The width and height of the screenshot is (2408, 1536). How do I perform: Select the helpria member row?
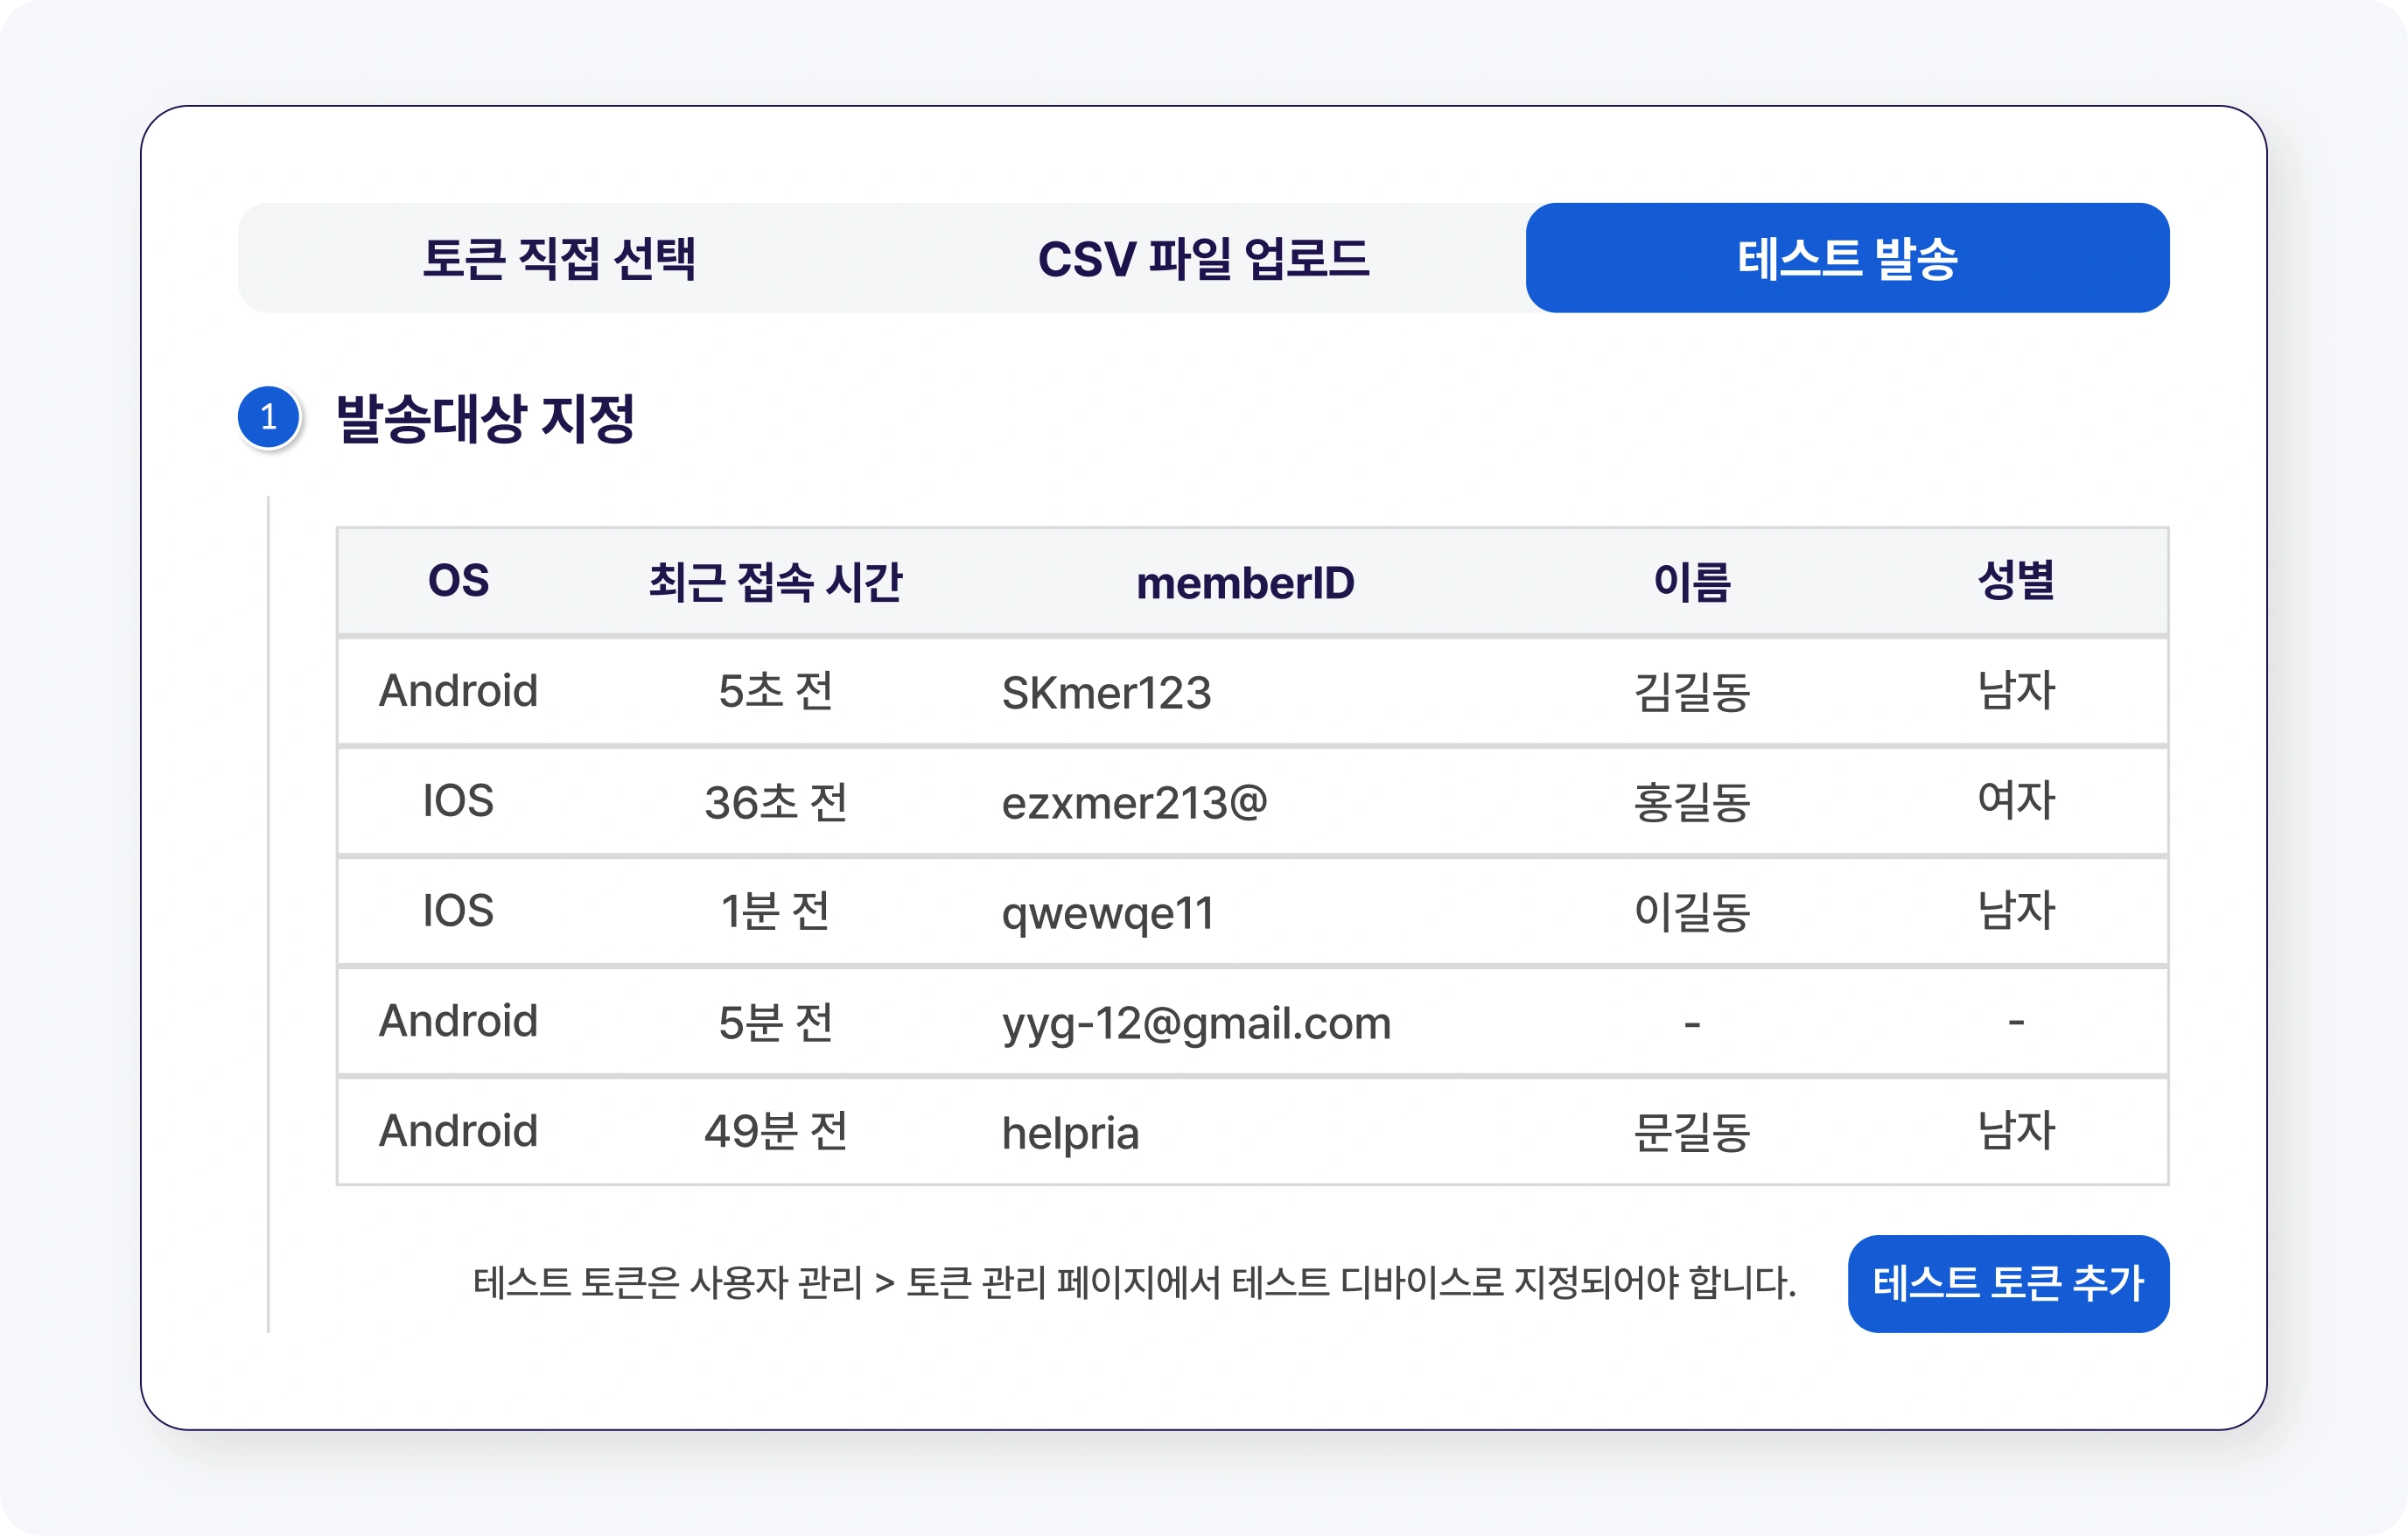(1253, 1132)
